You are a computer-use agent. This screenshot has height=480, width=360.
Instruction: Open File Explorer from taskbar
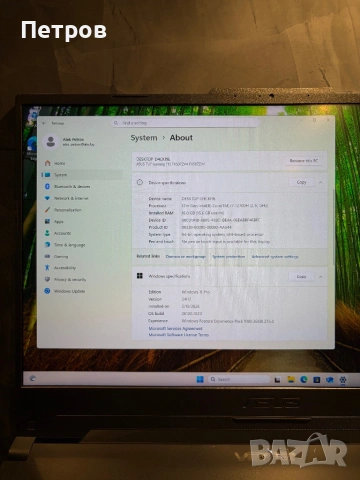pyautogui.click(x=291, y=379)
